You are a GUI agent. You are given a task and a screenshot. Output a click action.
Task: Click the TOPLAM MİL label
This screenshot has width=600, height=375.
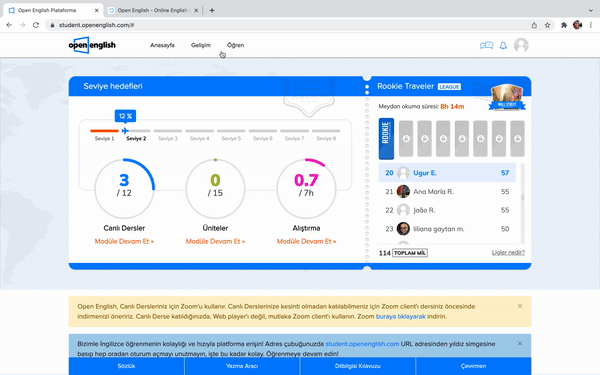tap(410, 253)
